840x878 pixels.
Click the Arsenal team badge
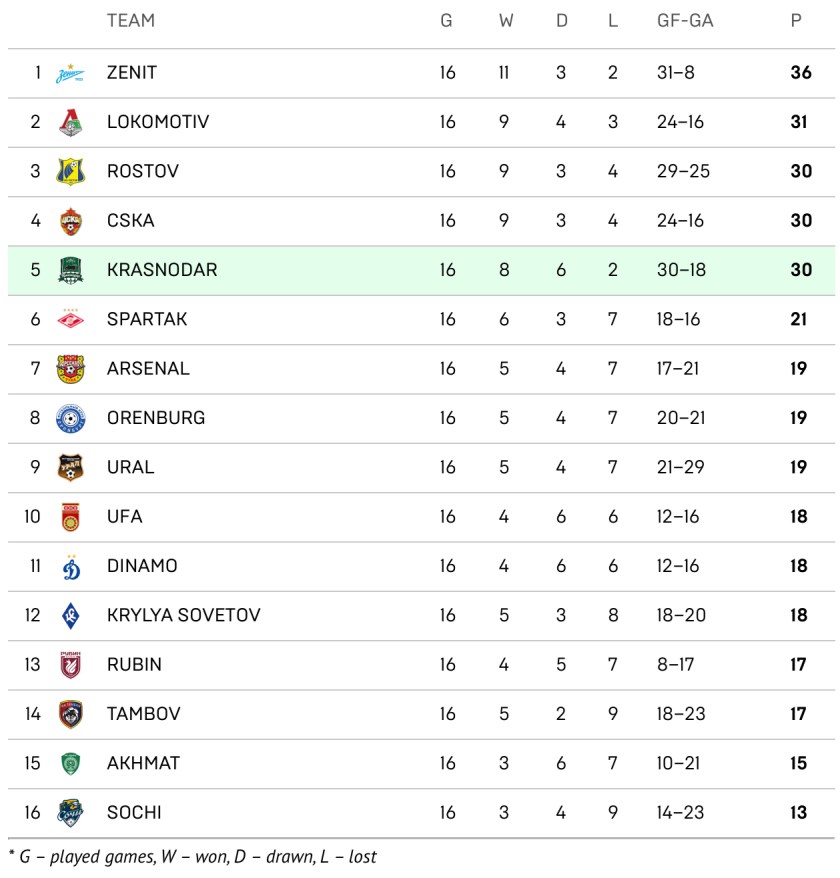pos(70,368)
